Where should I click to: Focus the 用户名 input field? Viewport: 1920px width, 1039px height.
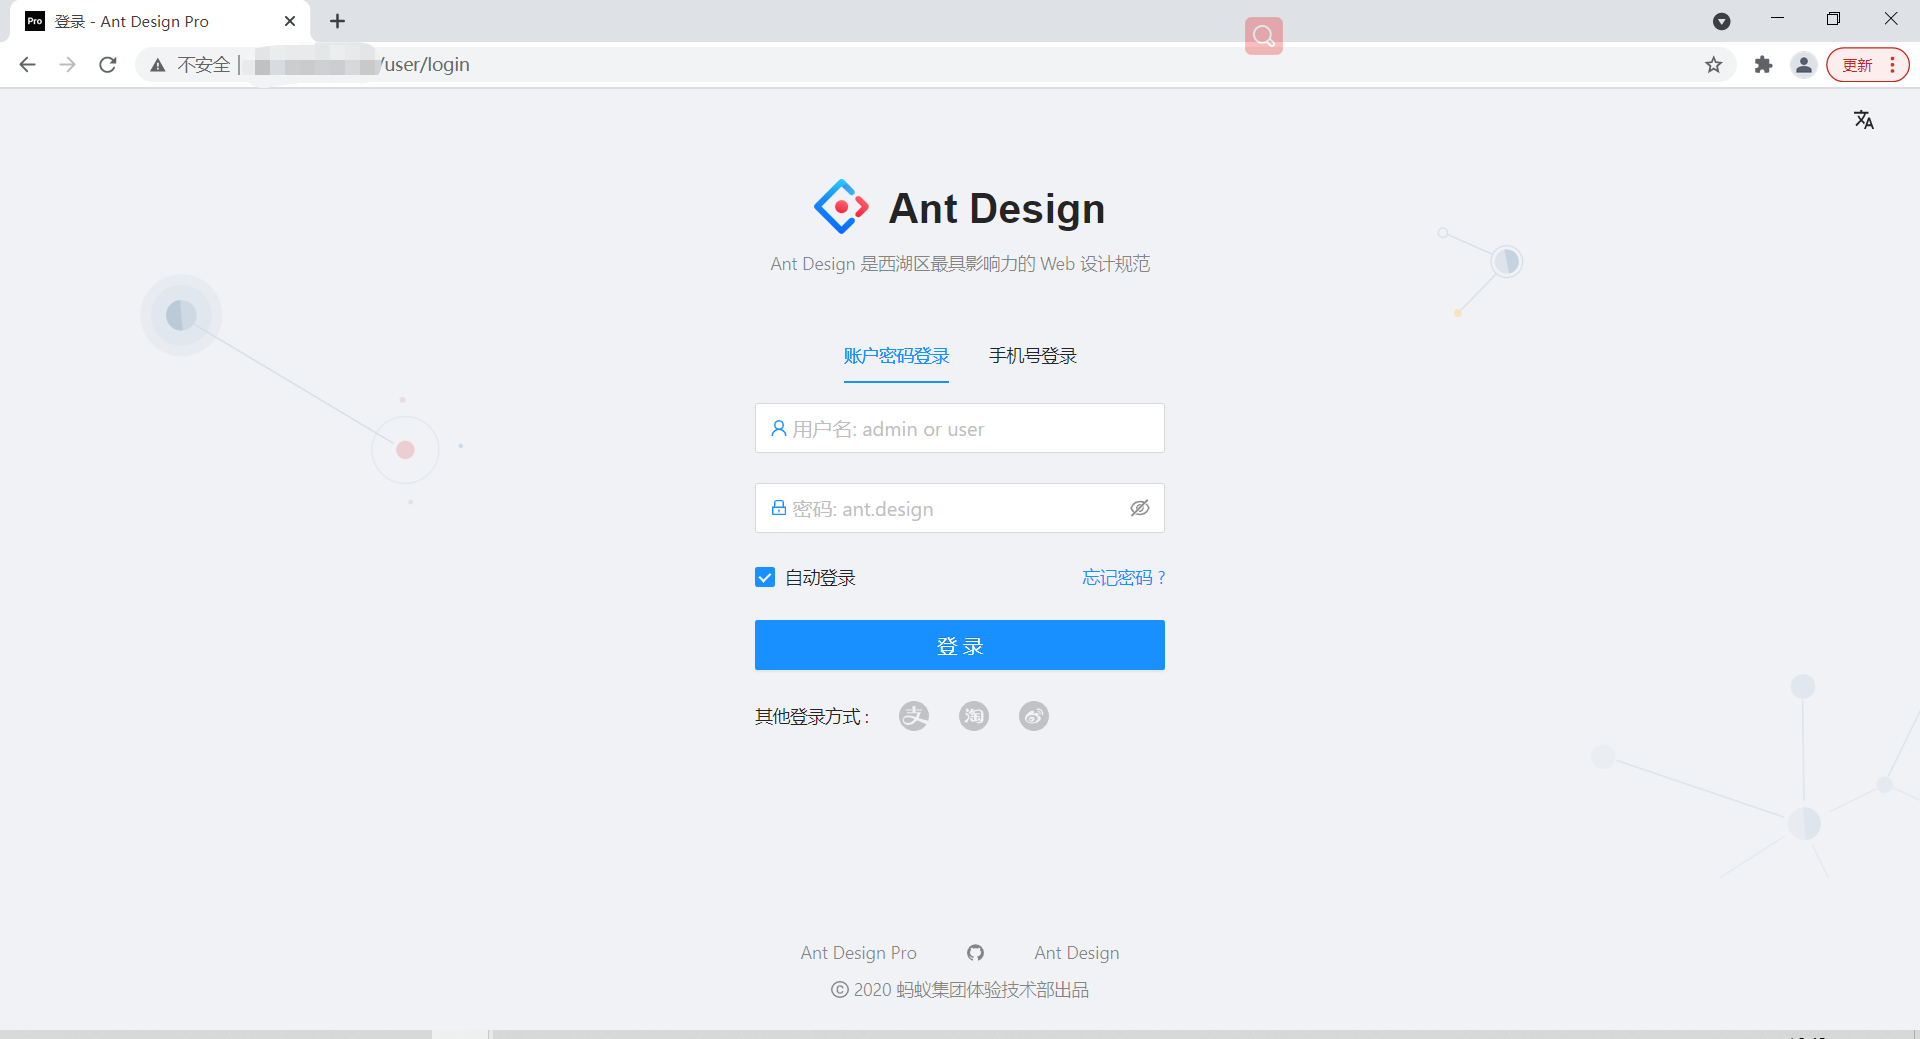960,428
